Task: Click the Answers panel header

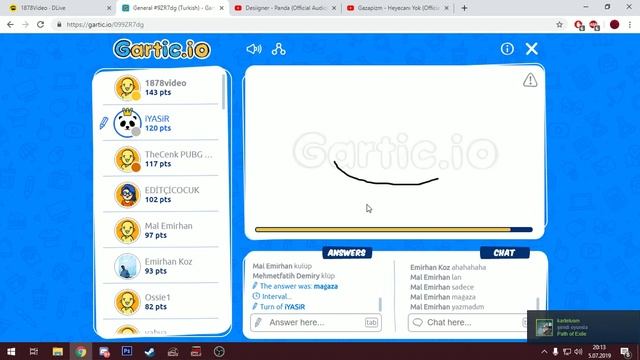Action: [x=347, y=253]
